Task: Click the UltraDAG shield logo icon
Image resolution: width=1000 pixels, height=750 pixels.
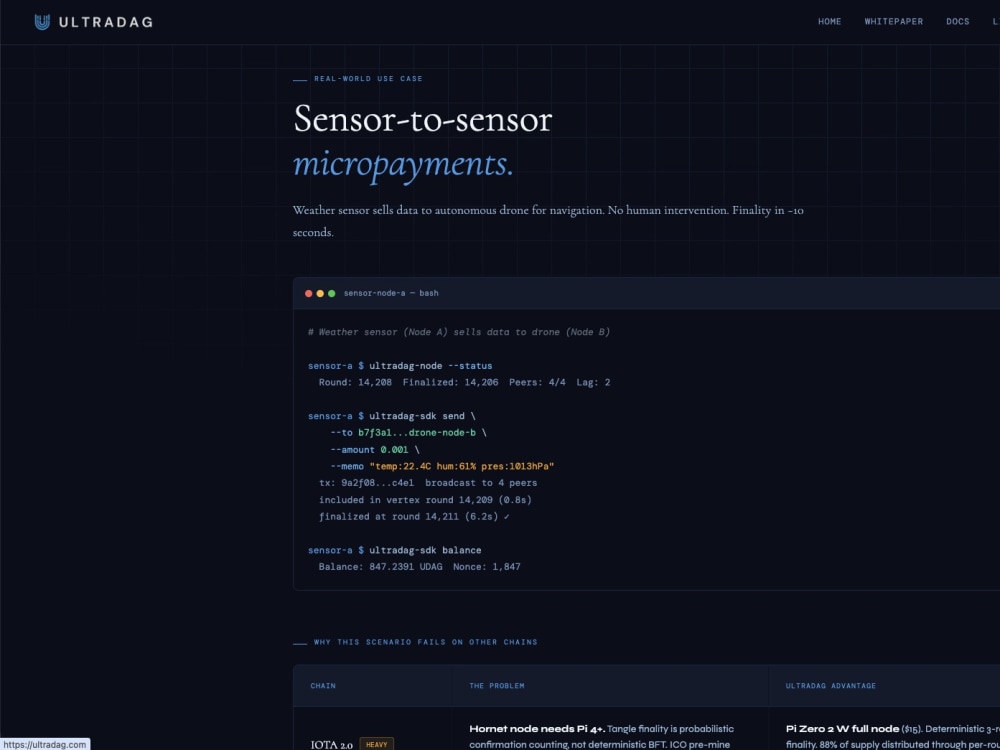Action: click(42, 22)
